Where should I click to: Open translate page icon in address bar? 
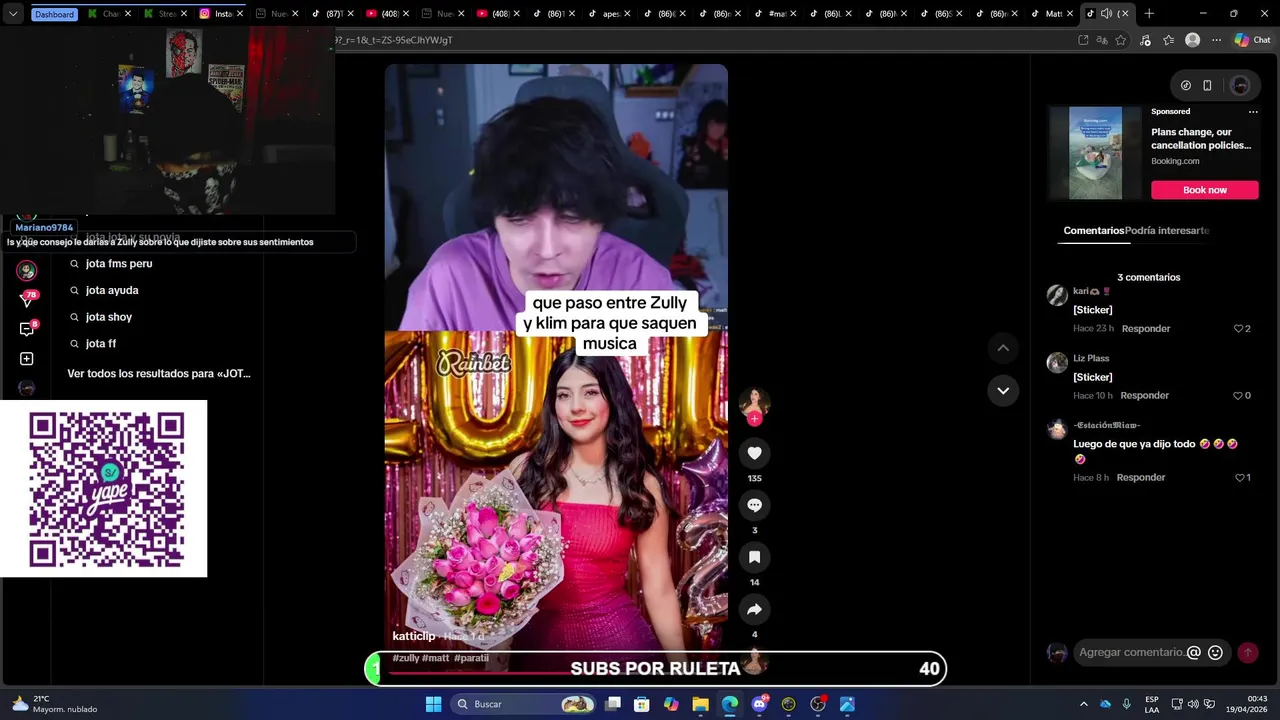[x=1102, y=40]
